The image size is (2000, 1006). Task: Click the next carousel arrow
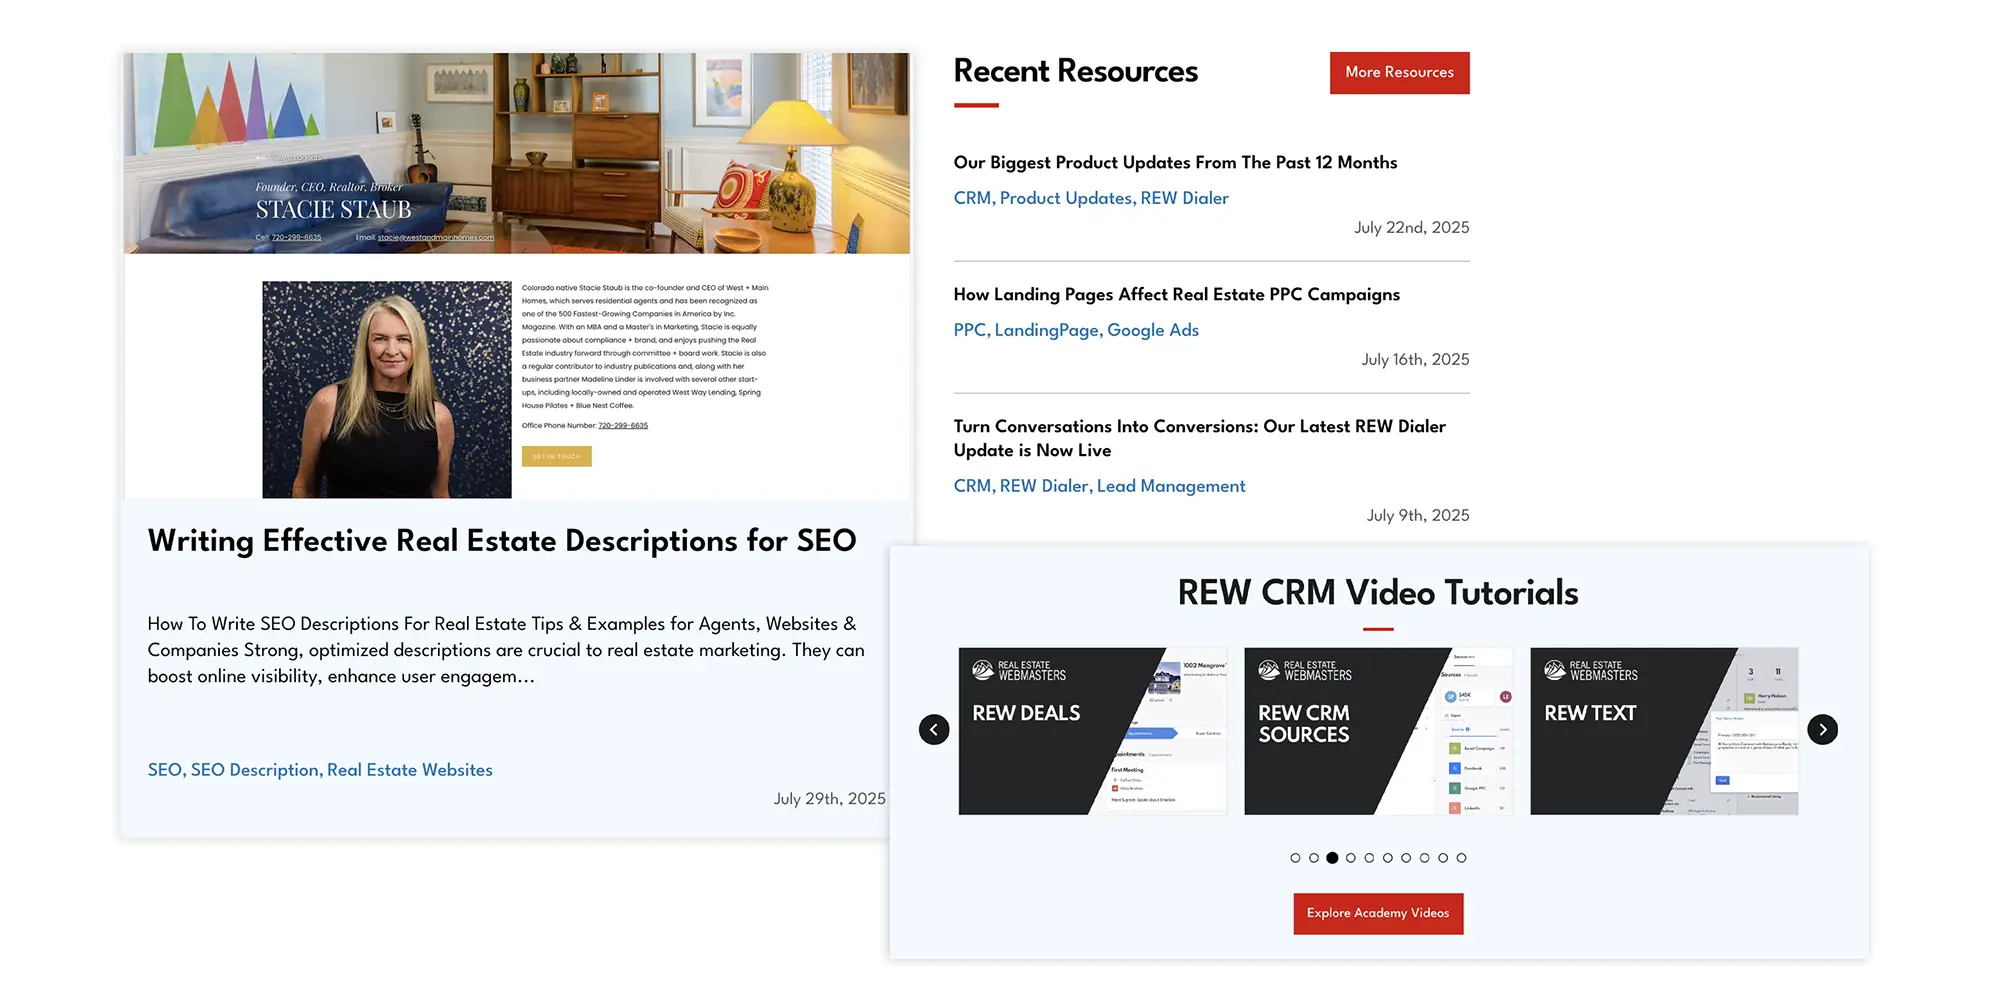[1822, 730]
